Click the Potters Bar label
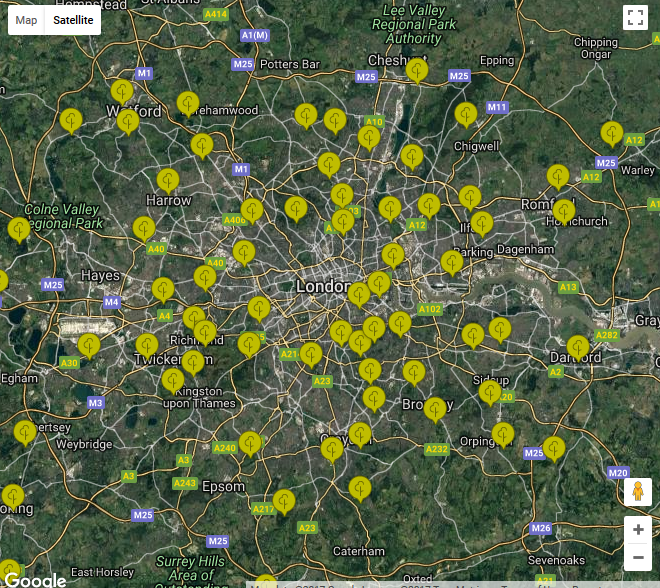This screenshot has width=660, height=588. (290, 64)
